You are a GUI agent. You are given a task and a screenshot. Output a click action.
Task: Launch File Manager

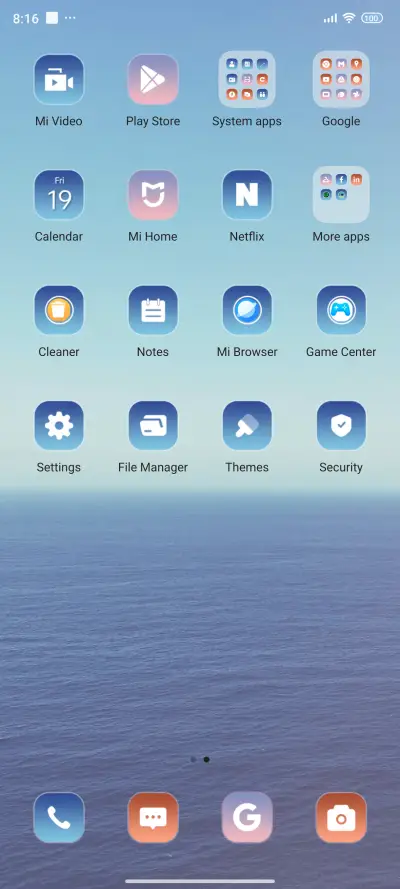pyautogui.click(x=153, y=426)
